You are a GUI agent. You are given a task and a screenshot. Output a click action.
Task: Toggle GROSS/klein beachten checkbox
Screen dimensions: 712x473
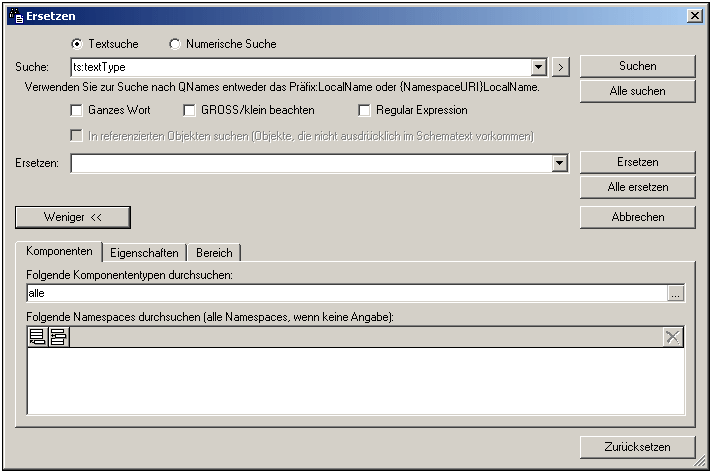(189, 110)
